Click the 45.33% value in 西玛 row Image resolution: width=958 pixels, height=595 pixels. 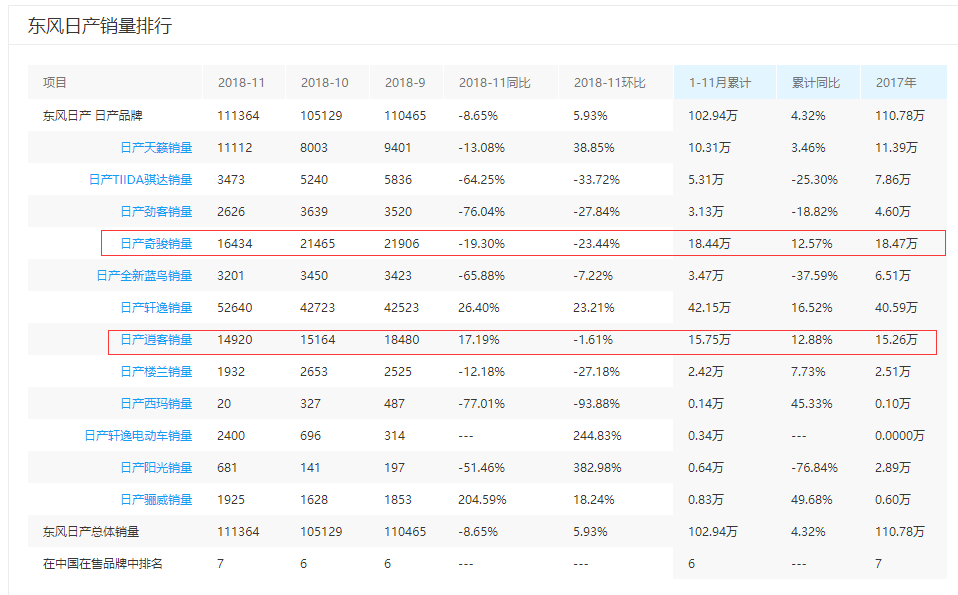click(x=811, y=404)
